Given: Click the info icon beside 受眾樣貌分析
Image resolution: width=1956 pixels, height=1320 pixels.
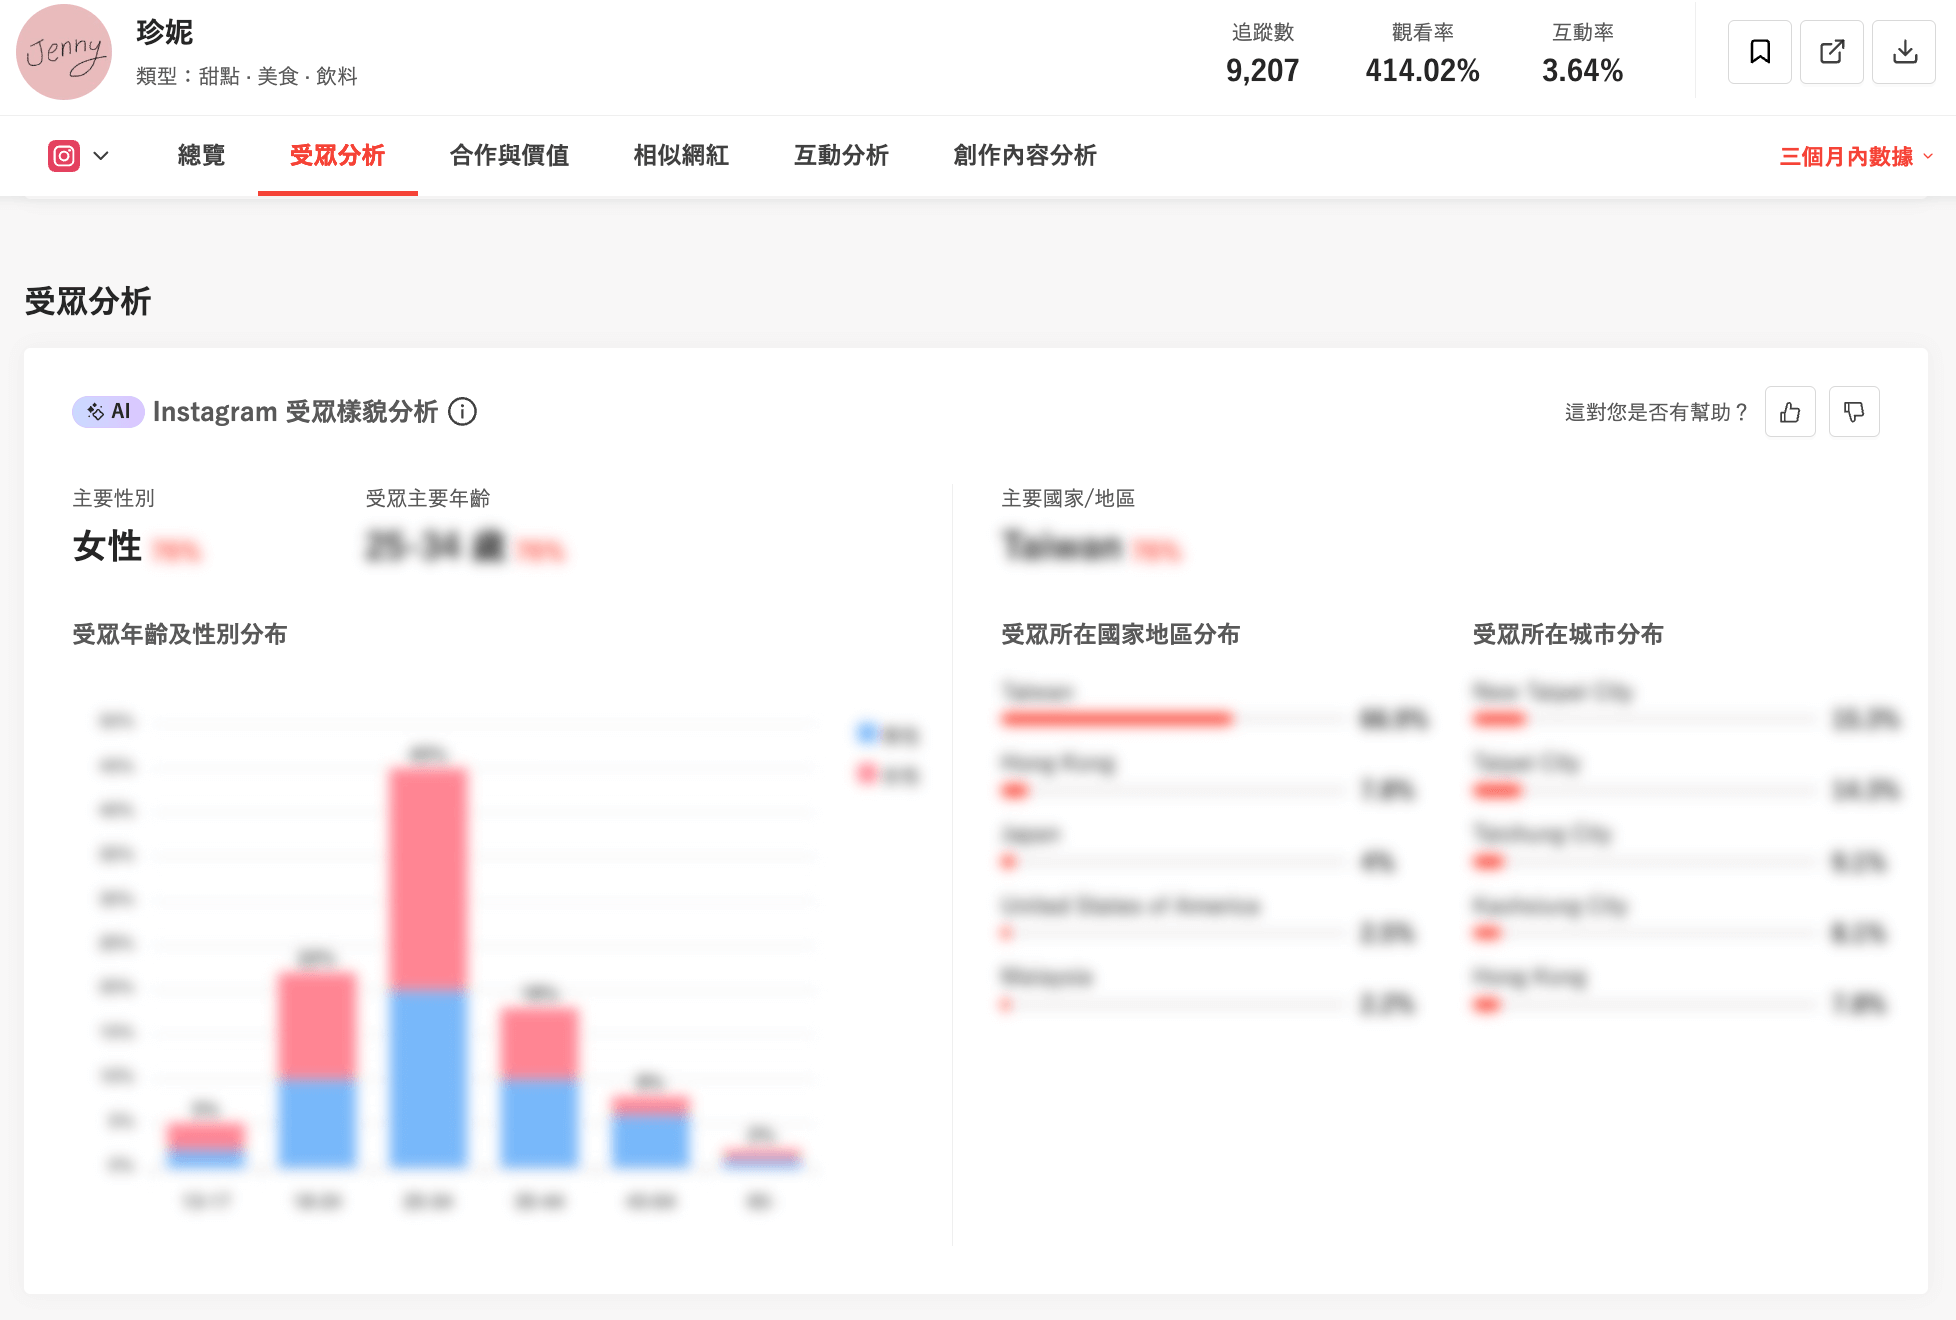Looking at the screenshot, I should pos(462,411).
